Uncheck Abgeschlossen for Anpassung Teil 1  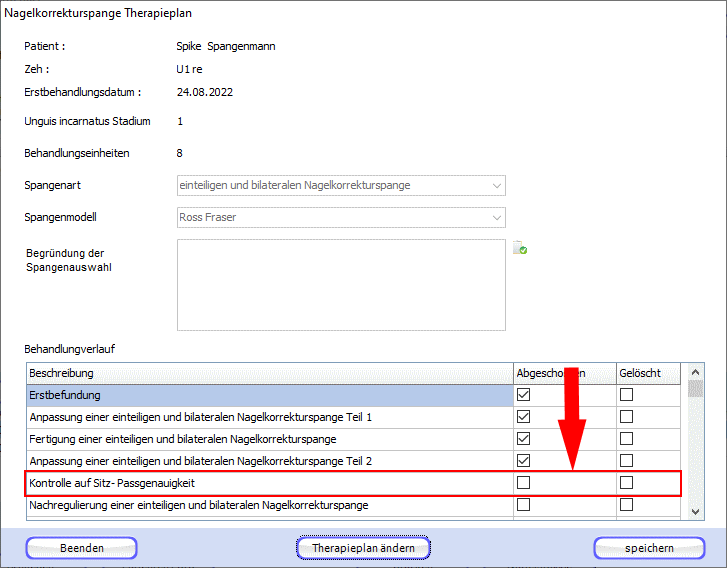tap(523, 417)
